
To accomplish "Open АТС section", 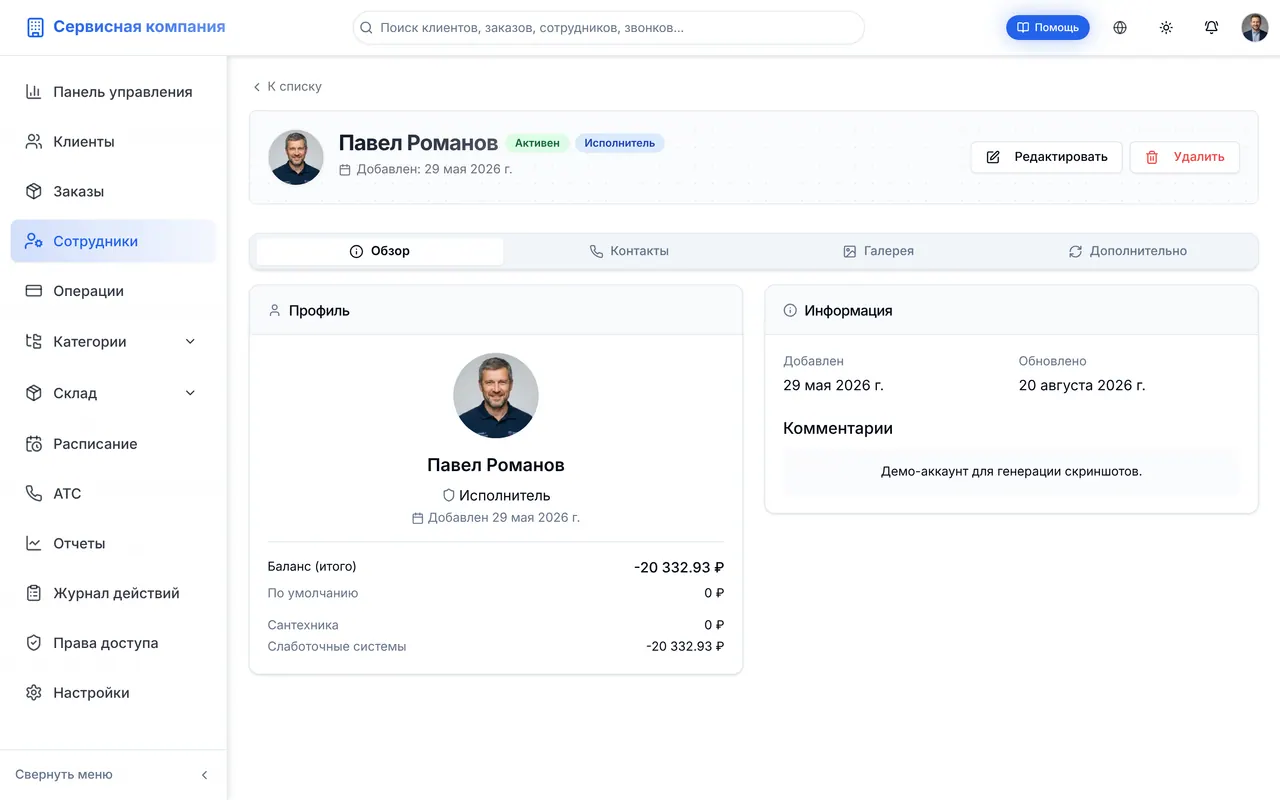I will 113,494.
